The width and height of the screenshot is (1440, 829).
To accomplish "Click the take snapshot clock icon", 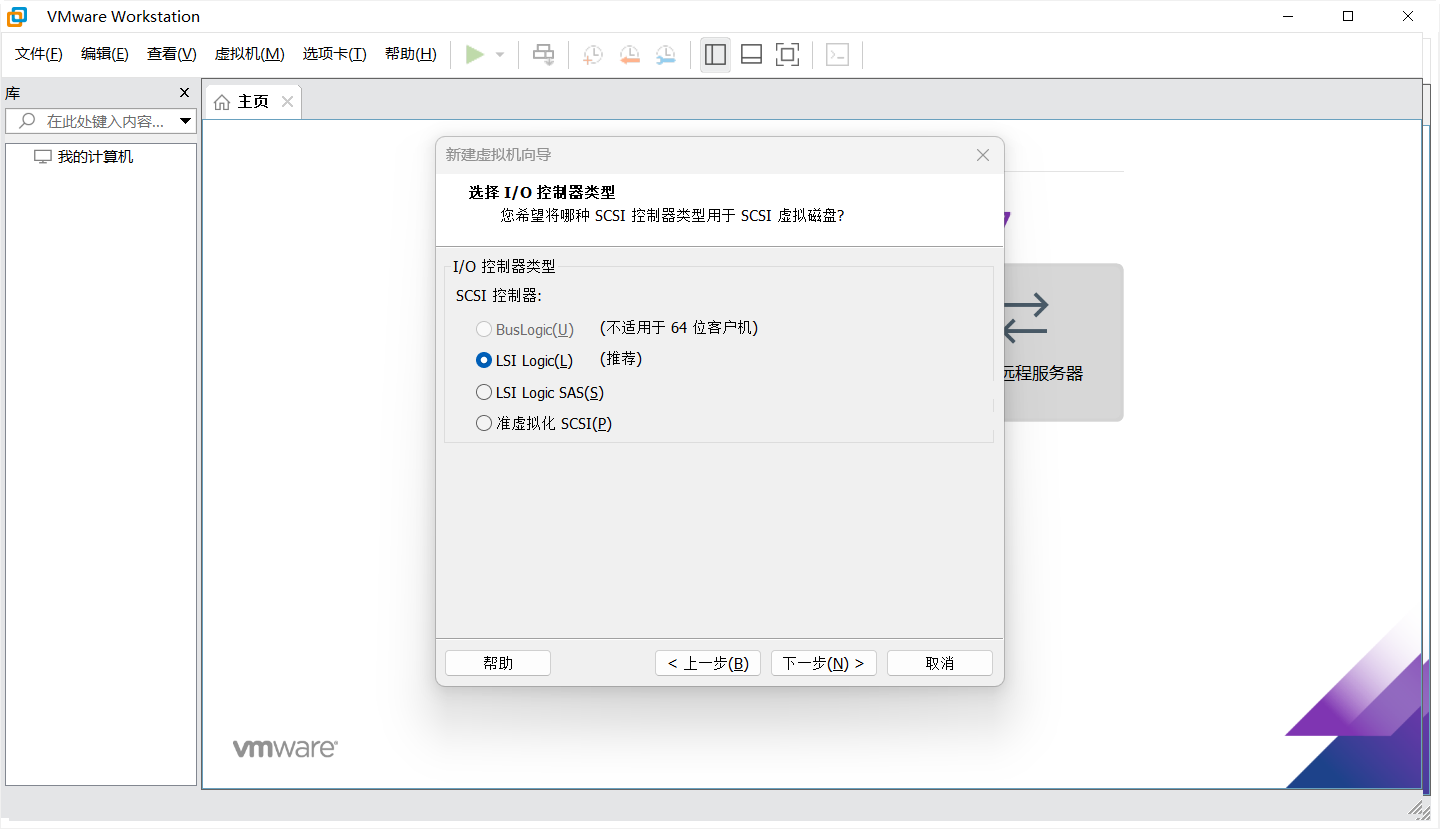I will click(x=593, y=55).
